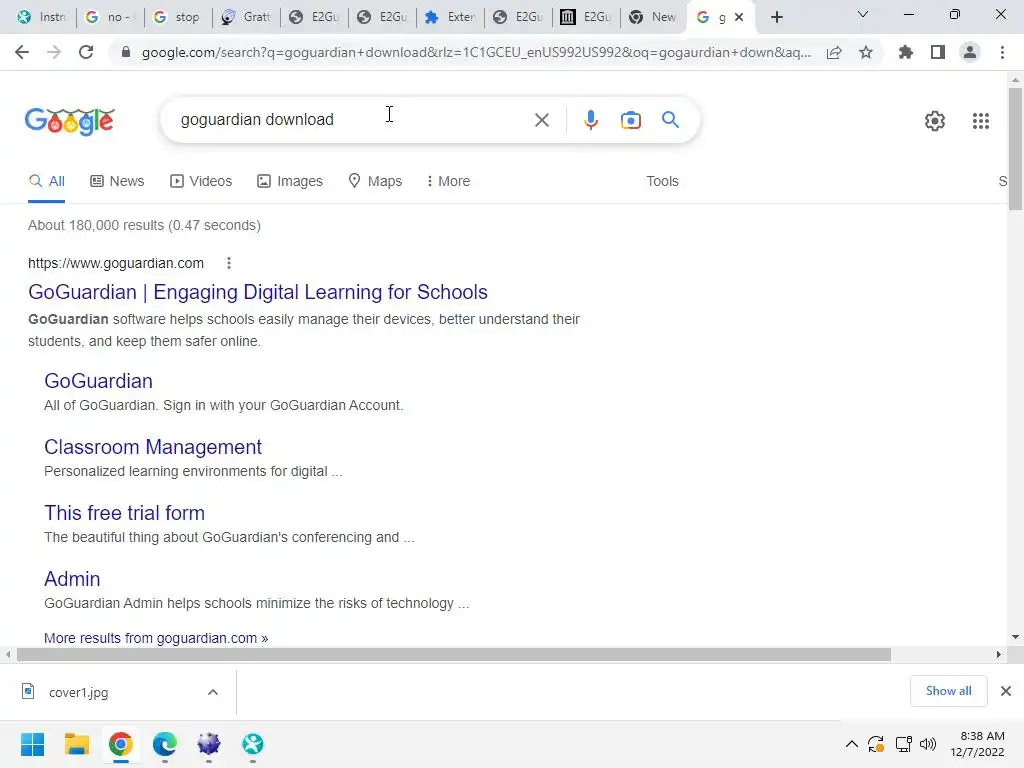Click the scroll down arrow of the page

tap(1015, 637)
